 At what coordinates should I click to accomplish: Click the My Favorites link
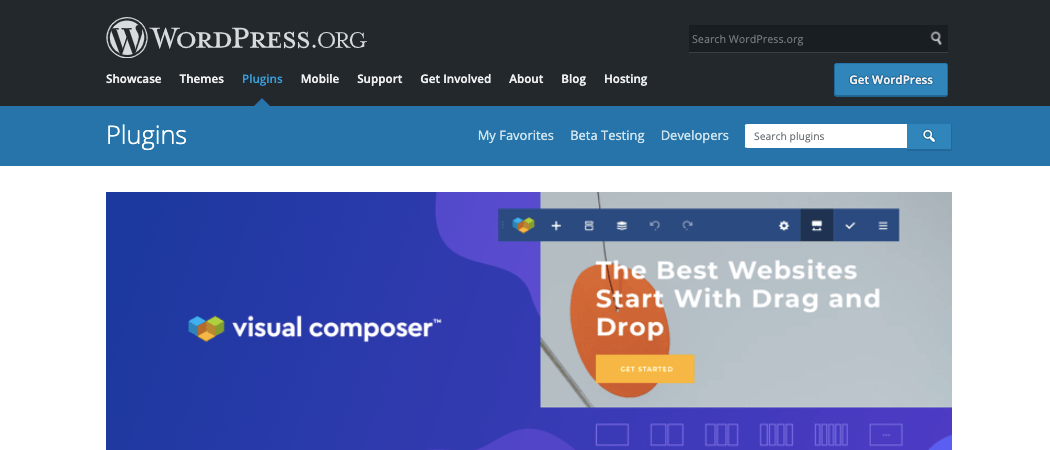coord(516,135)
